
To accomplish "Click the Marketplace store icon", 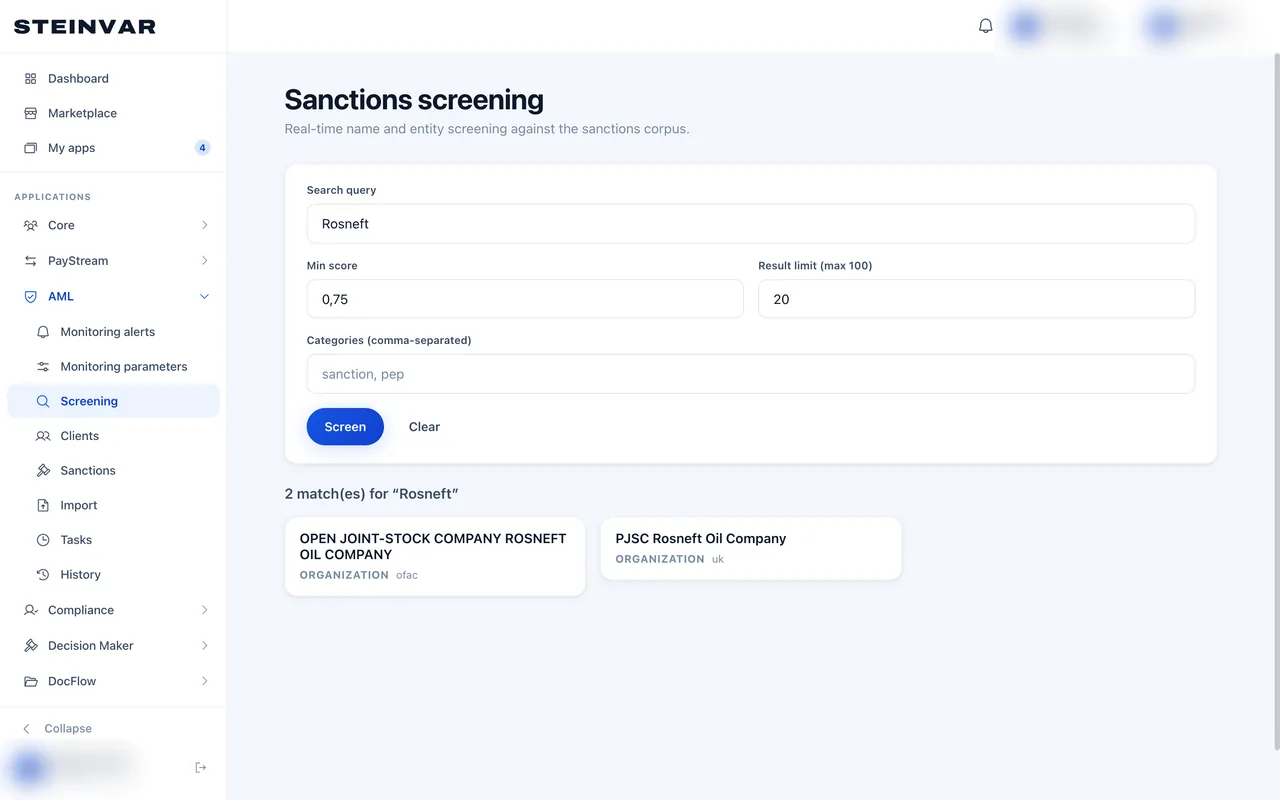I will coord(31,113).
